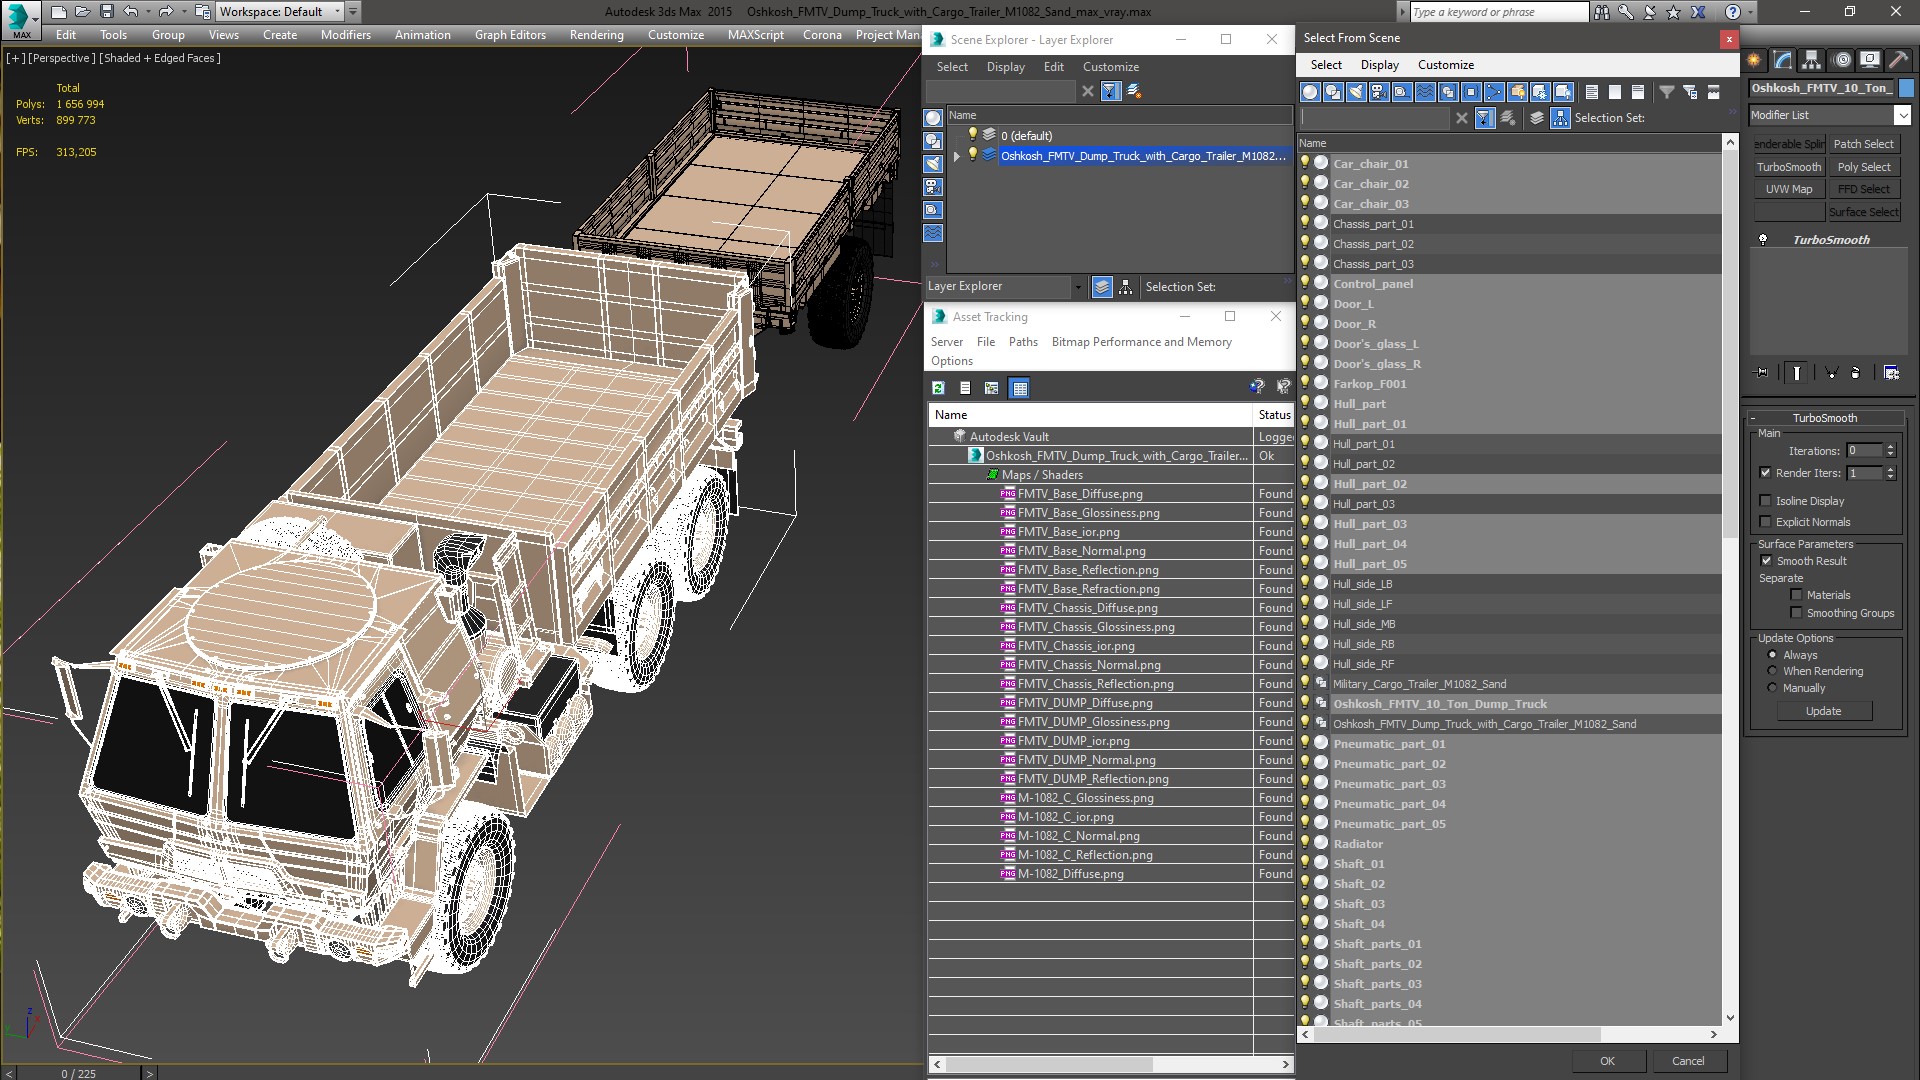1920x1080 pixels.
Task: Expand the Oshkosh layer in Scene Explorer
Action: 957,156
